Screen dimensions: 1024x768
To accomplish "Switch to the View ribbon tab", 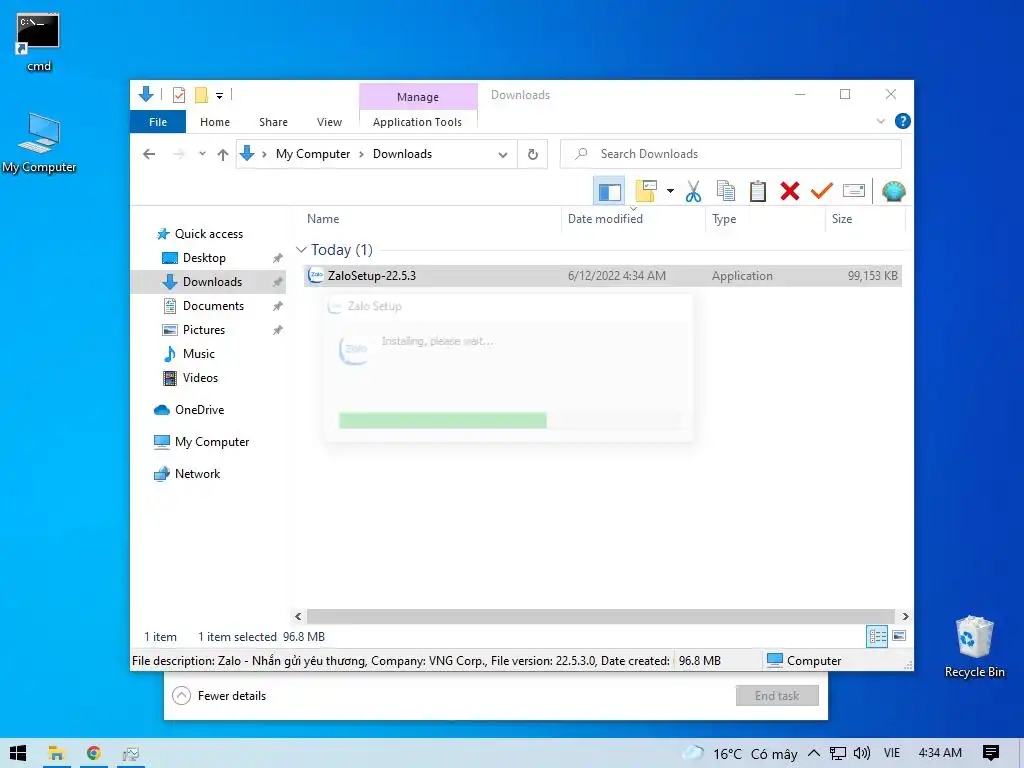I will [x=329, y=122].
